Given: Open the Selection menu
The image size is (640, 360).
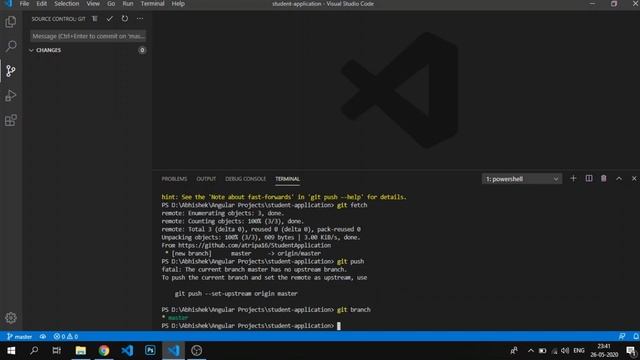Looking at the screenshot, I should pos(67,4).
